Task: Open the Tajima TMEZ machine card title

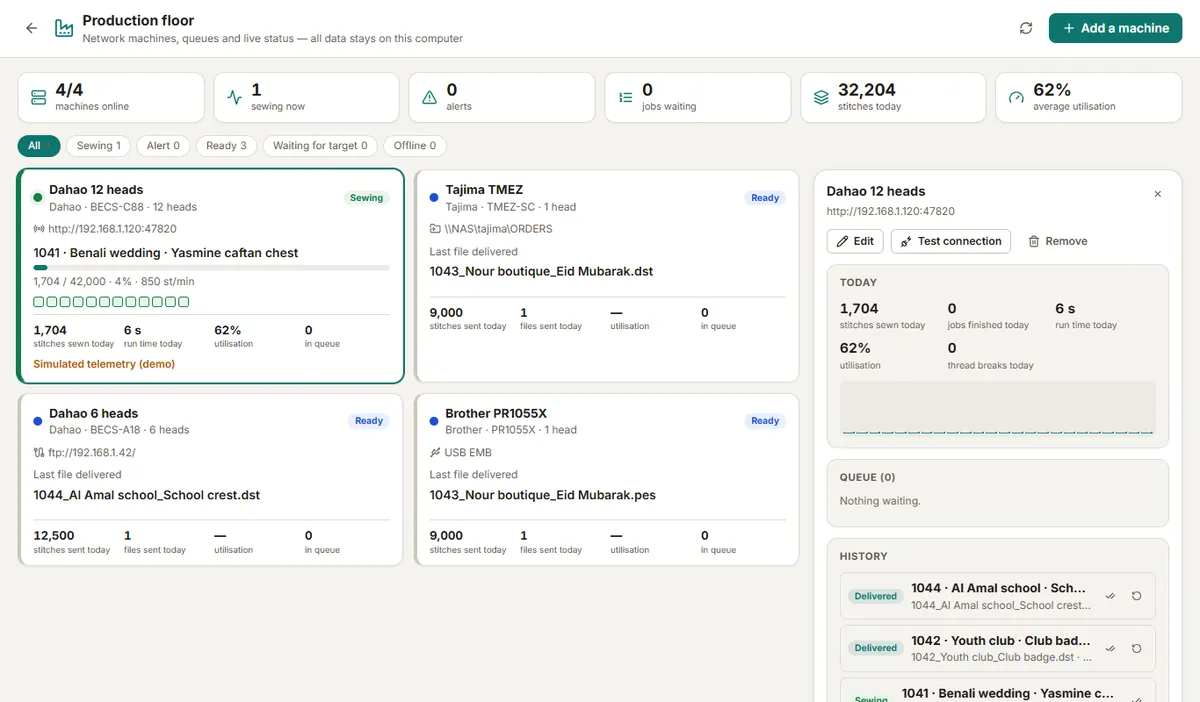Action: coord(484,189)
